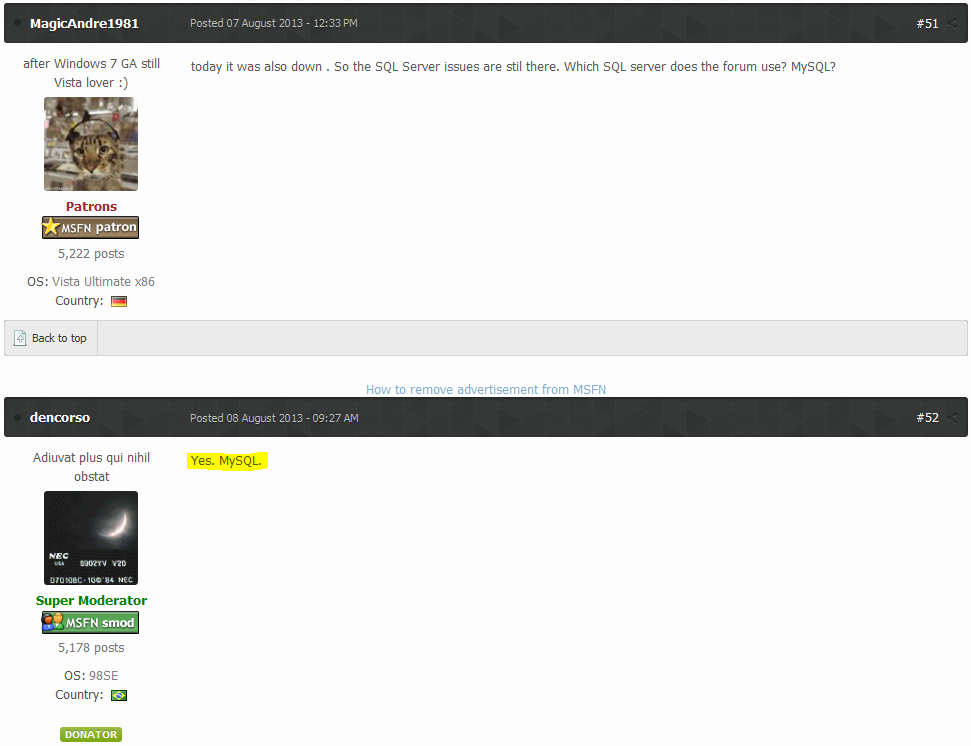
Task: Open permalink #52 of the post
Action: click(x=927, y=418)
